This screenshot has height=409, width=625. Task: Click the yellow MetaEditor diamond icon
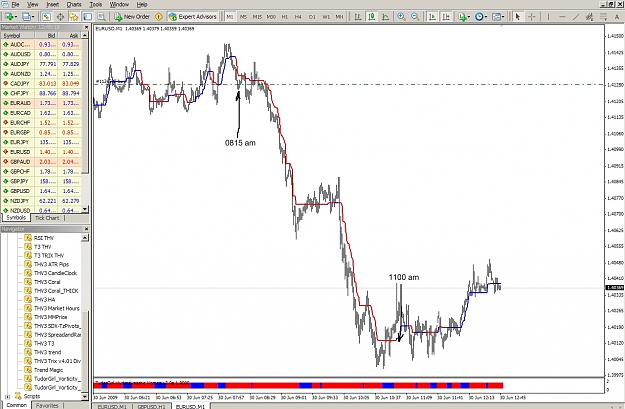point(159,17)
